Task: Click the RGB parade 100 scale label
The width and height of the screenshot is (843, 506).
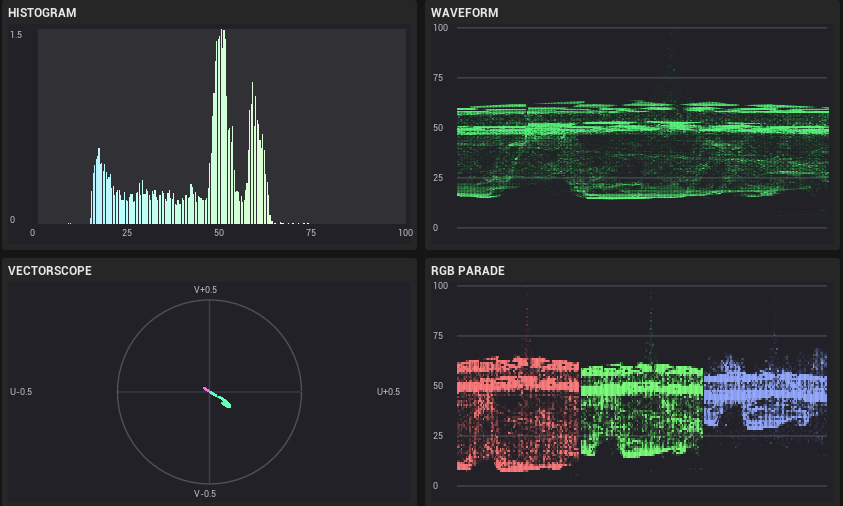Action: point(440,286)
